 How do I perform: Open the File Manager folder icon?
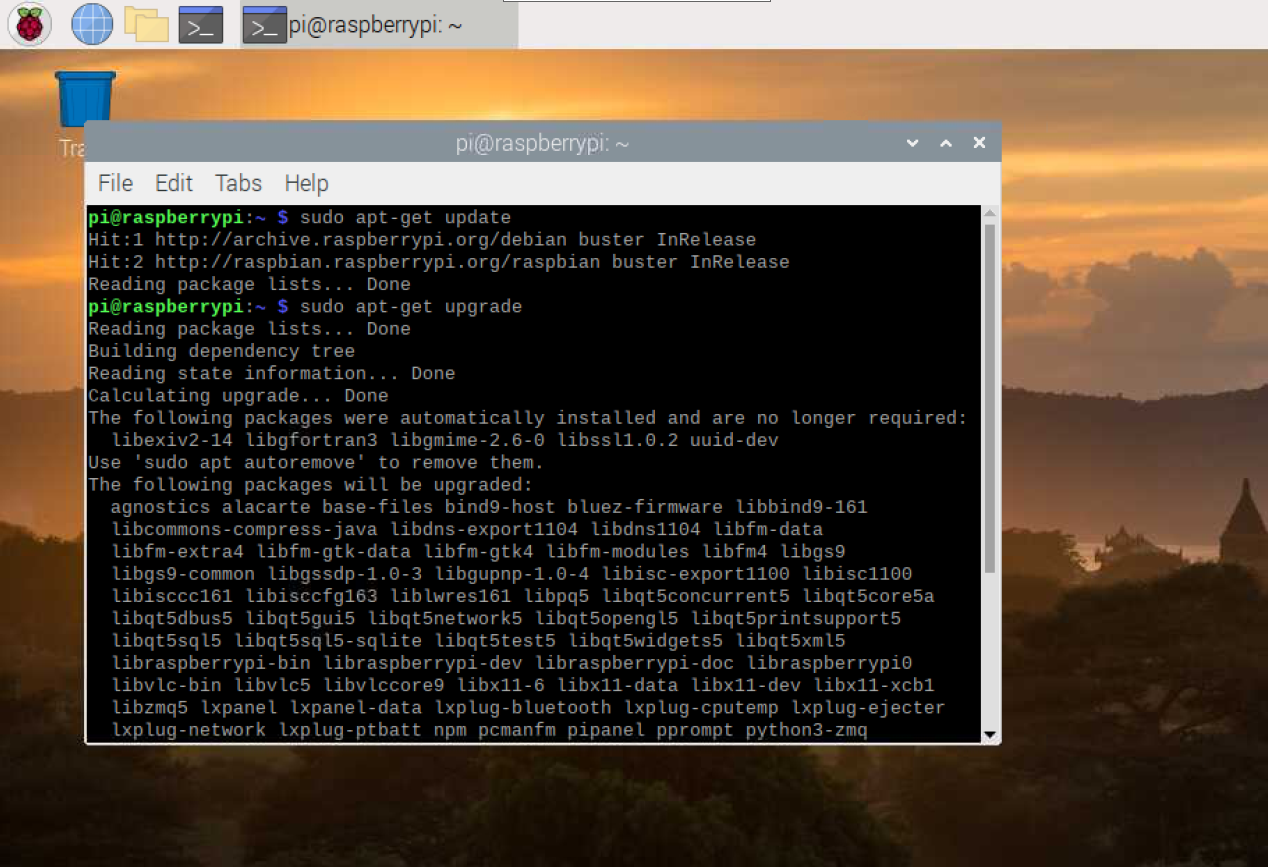[146, 25]
